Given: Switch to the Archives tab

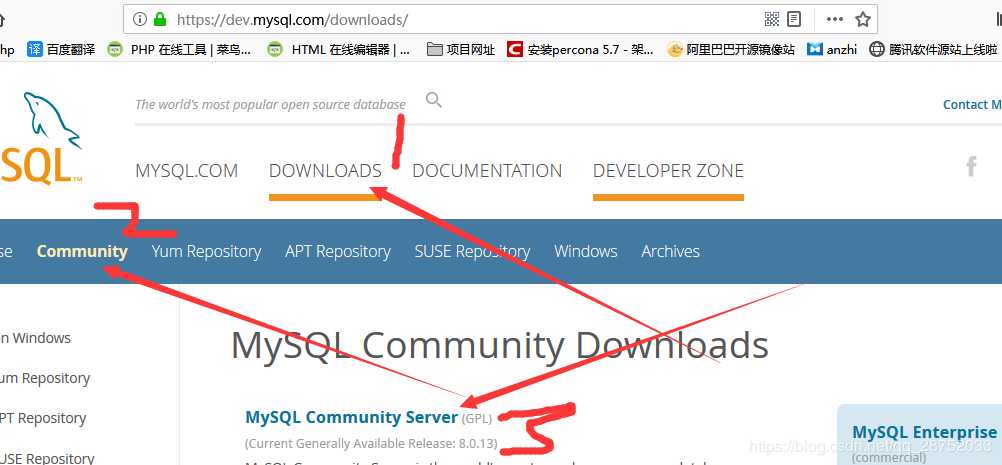Looking at the screenshot, I should (670, 251).
